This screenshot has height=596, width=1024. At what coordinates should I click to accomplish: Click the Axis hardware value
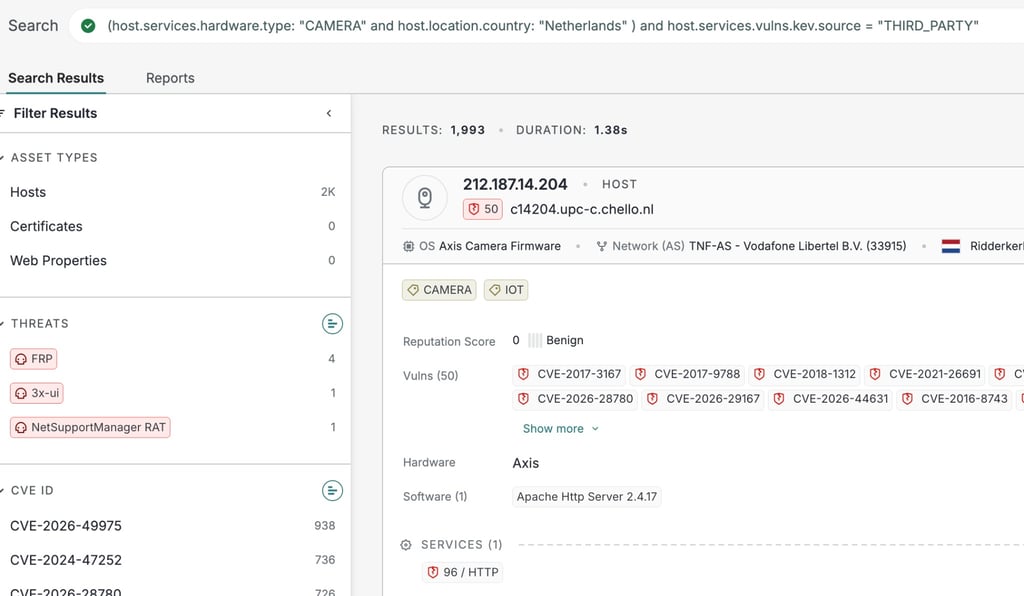click(x=526, y=463)
